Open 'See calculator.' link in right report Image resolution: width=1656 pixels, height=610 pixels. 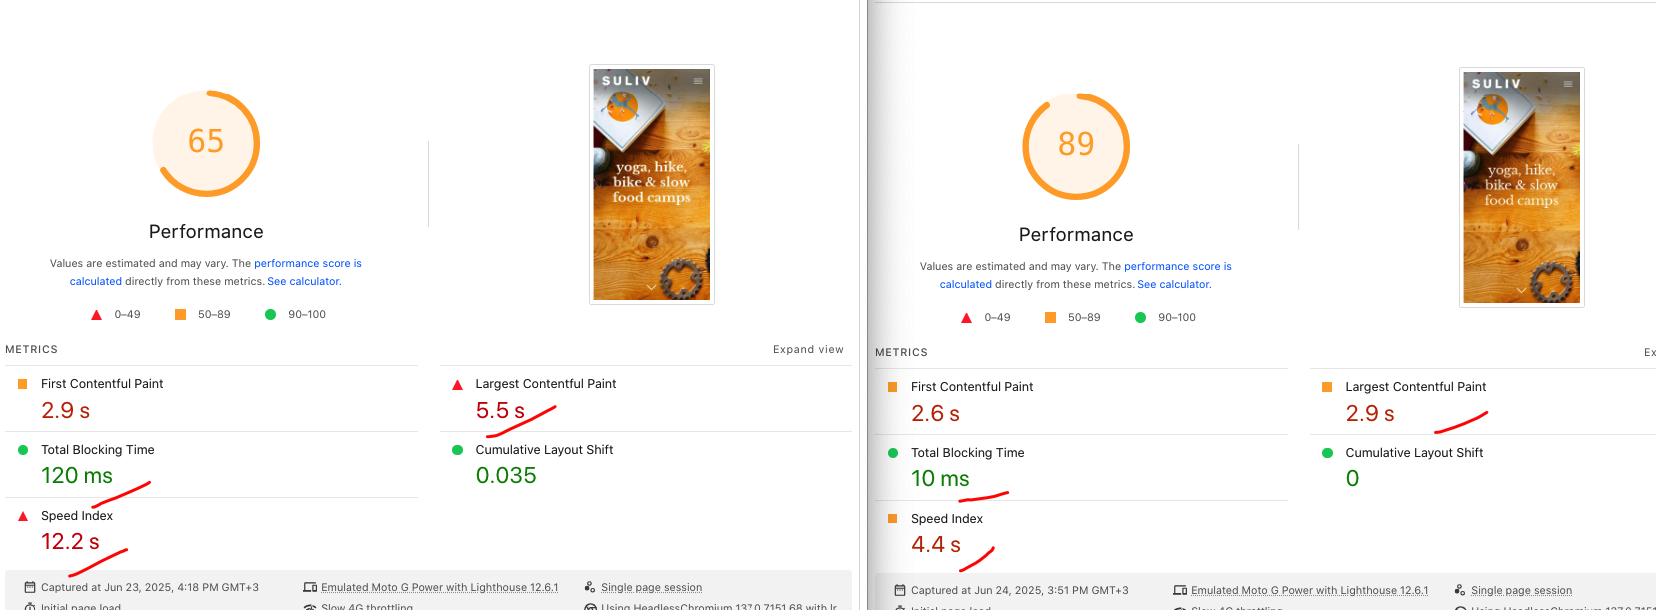click(1174, 285)
